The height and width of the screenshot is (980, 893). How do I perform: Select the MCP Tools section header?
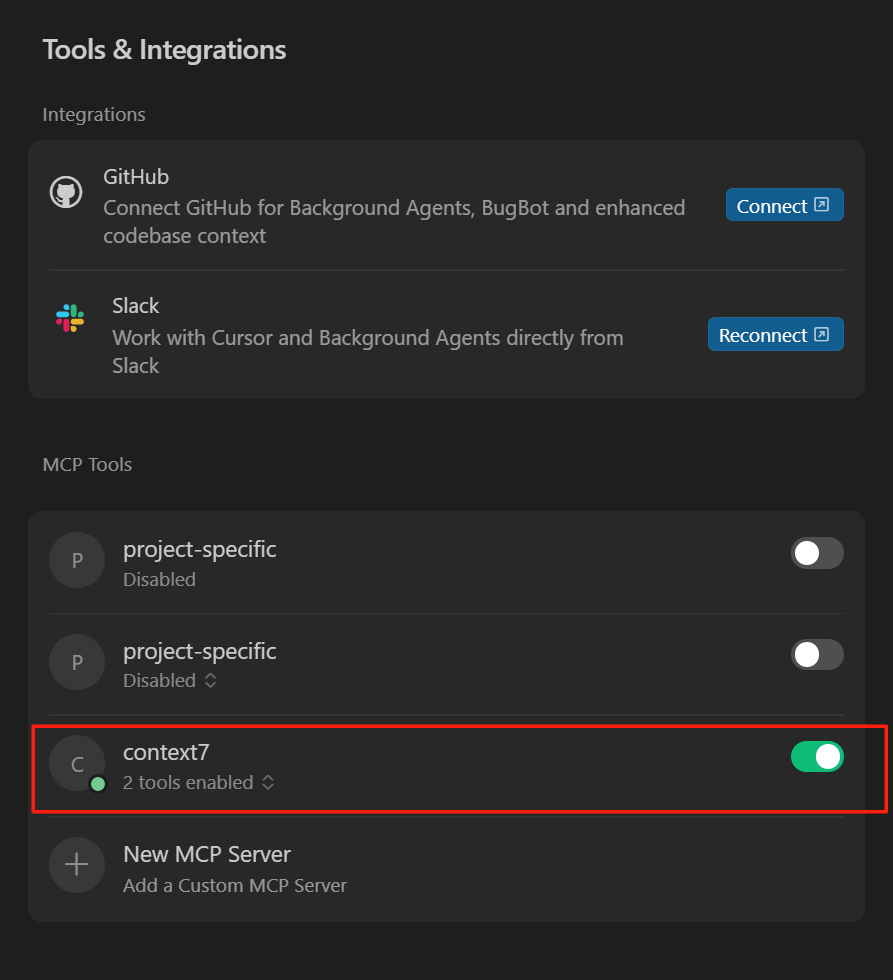87,464
